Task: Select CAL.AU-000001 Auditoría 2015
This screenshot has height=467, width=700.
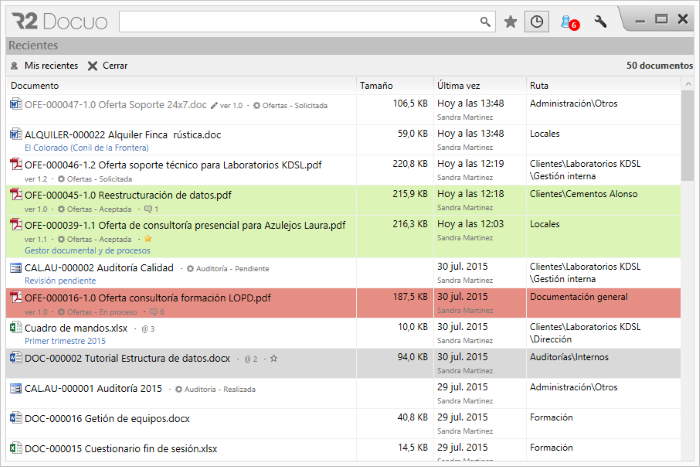Action: click(x=93, y=388)
